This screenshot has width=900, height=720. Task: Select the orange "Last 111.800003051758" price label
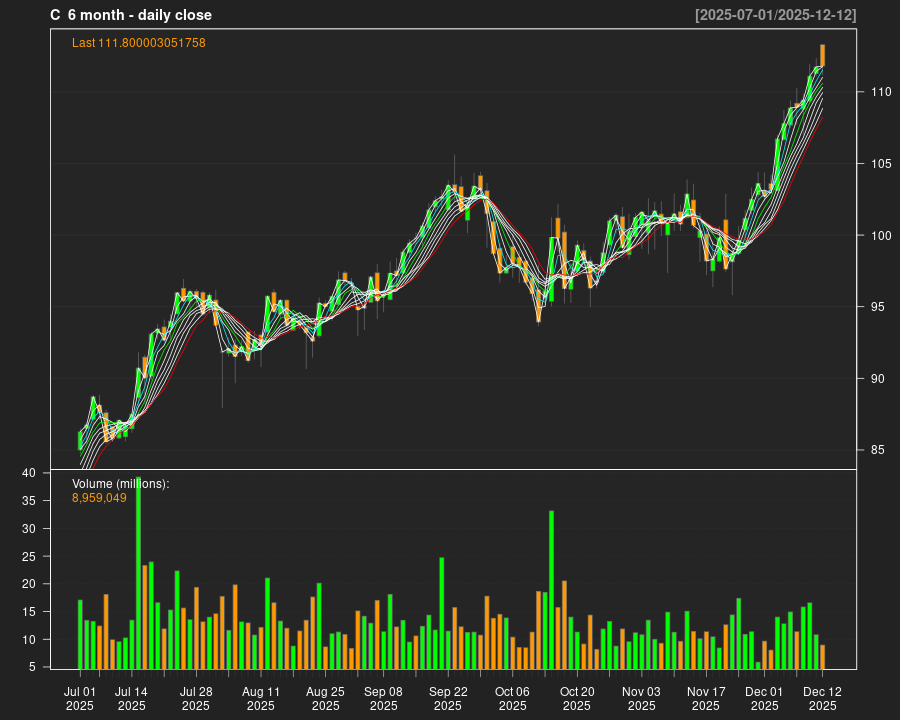click(x=138, y=43)
